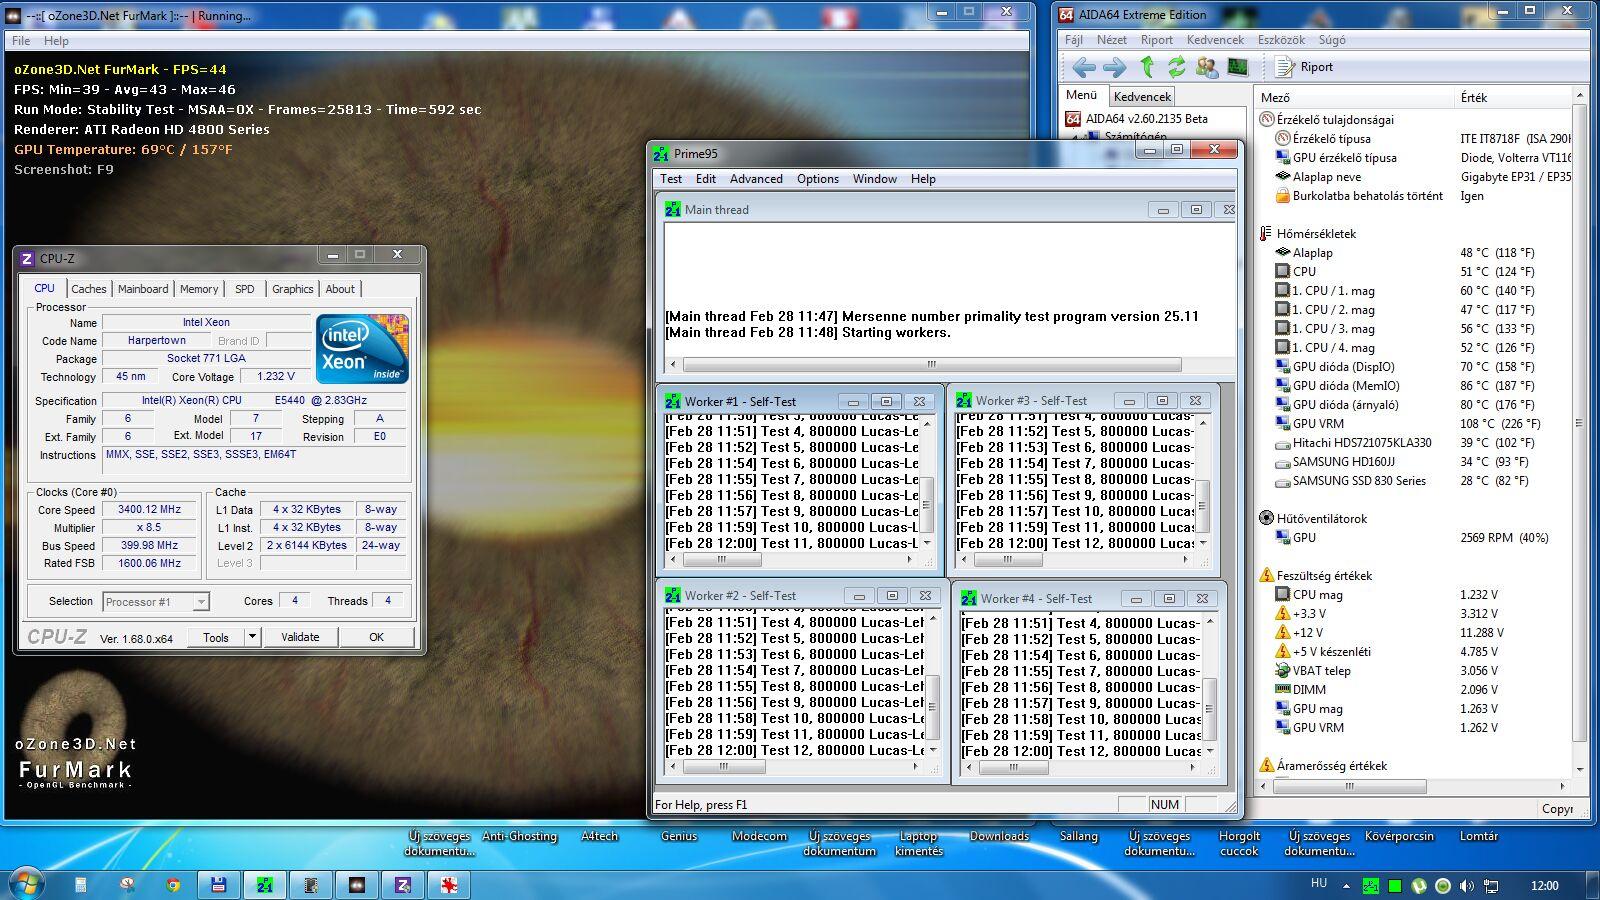1600x900 pixels.
Task: Switch to CPU-Z Mainboard tab
Action: click(143, 289)
